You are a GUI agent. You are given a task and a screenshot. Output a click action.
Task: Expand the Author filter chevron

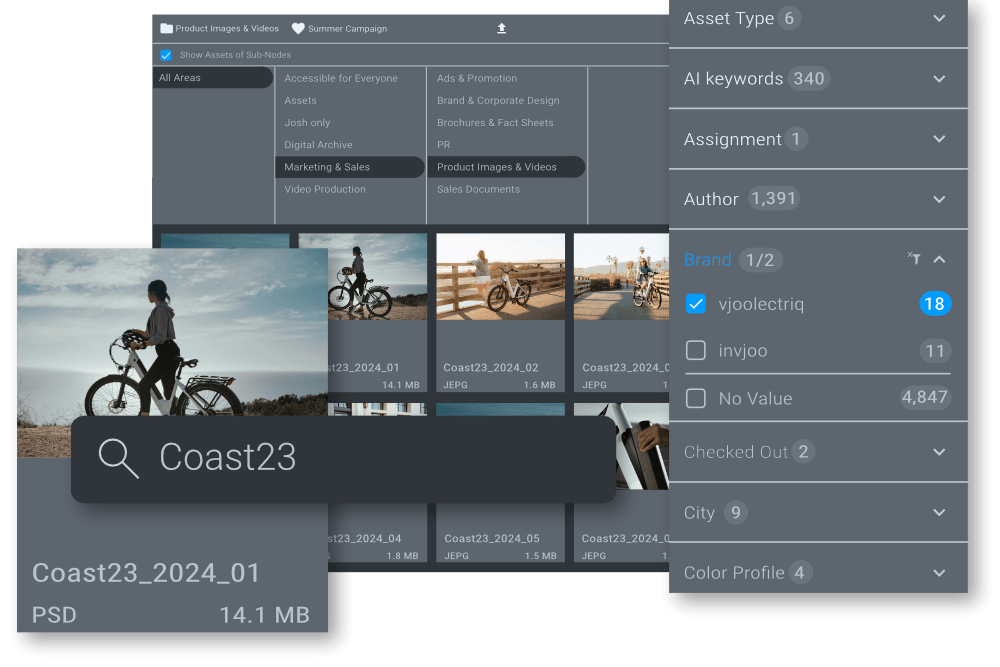click(938, 200)
